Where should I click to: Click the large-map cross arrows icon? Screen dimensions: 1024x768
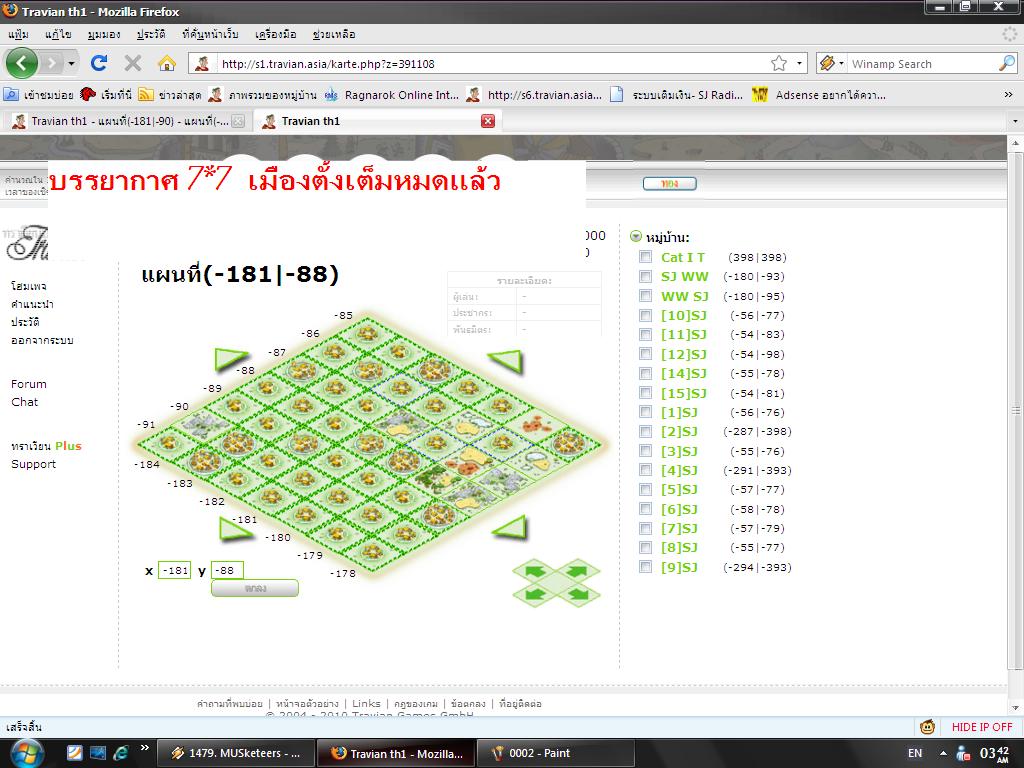click(556, 583)
